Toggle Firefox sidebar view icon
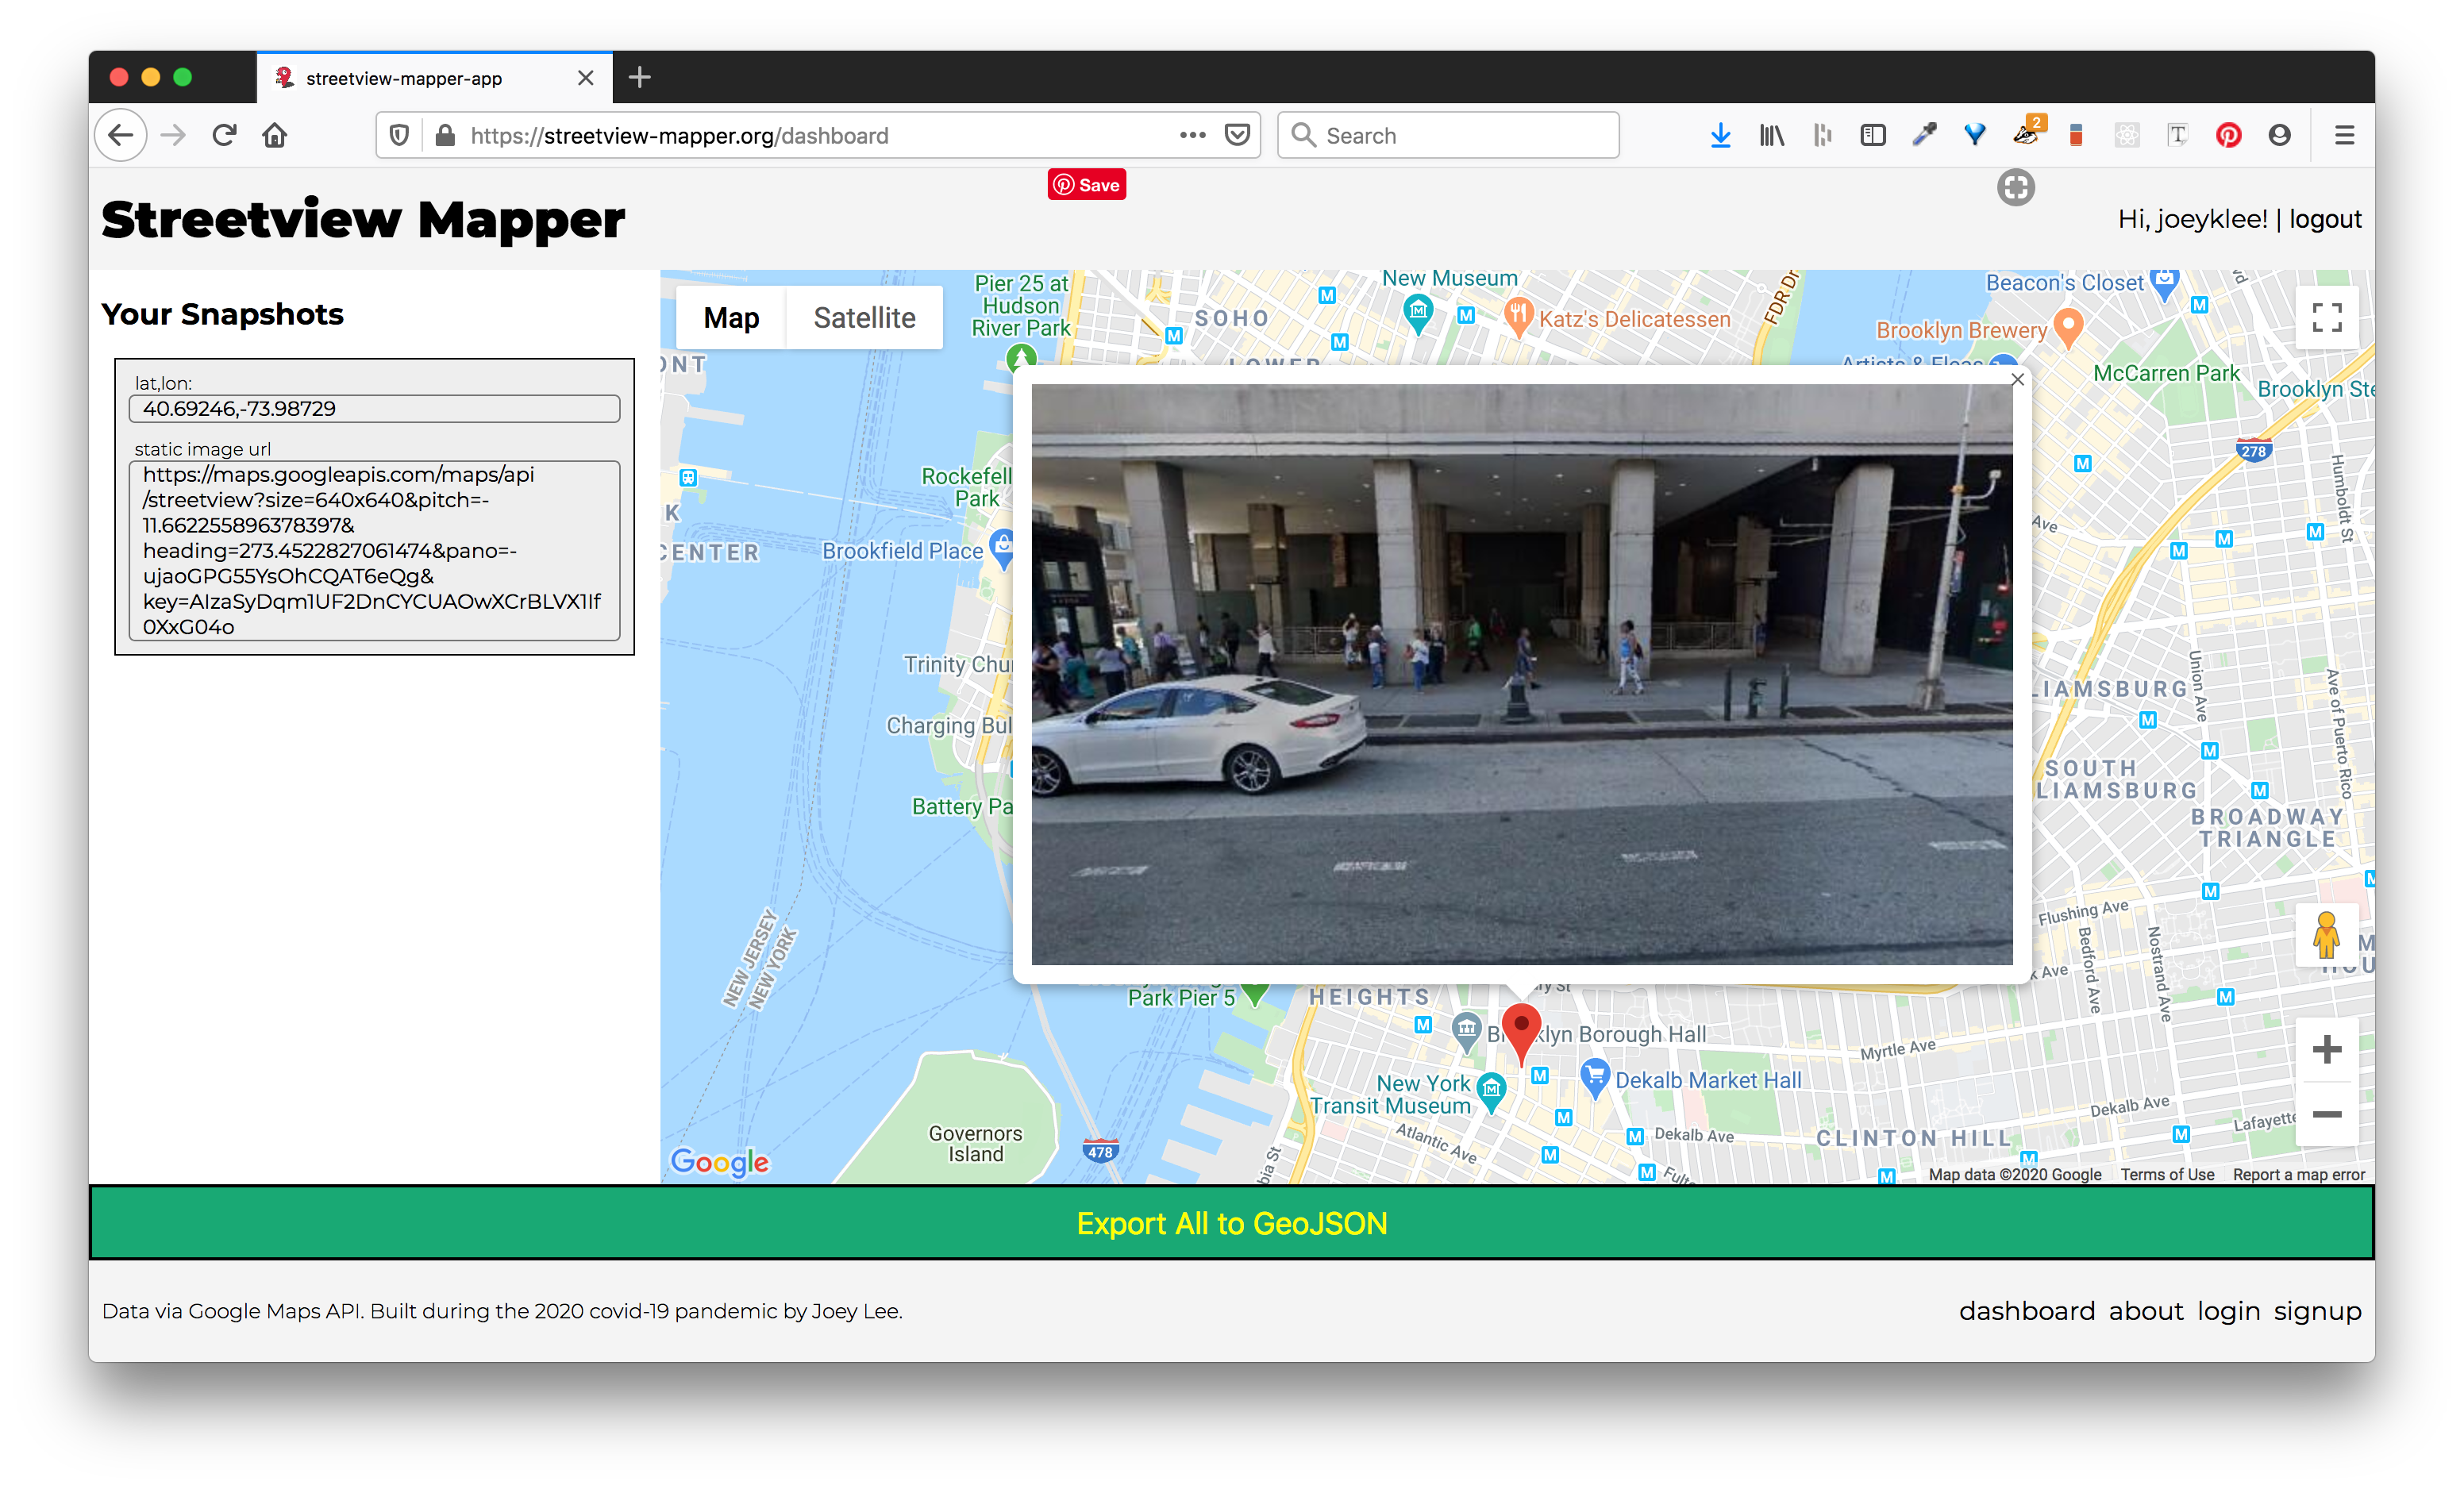The height and width of the screenshot is (1489, 2464). coord(1873,135)
